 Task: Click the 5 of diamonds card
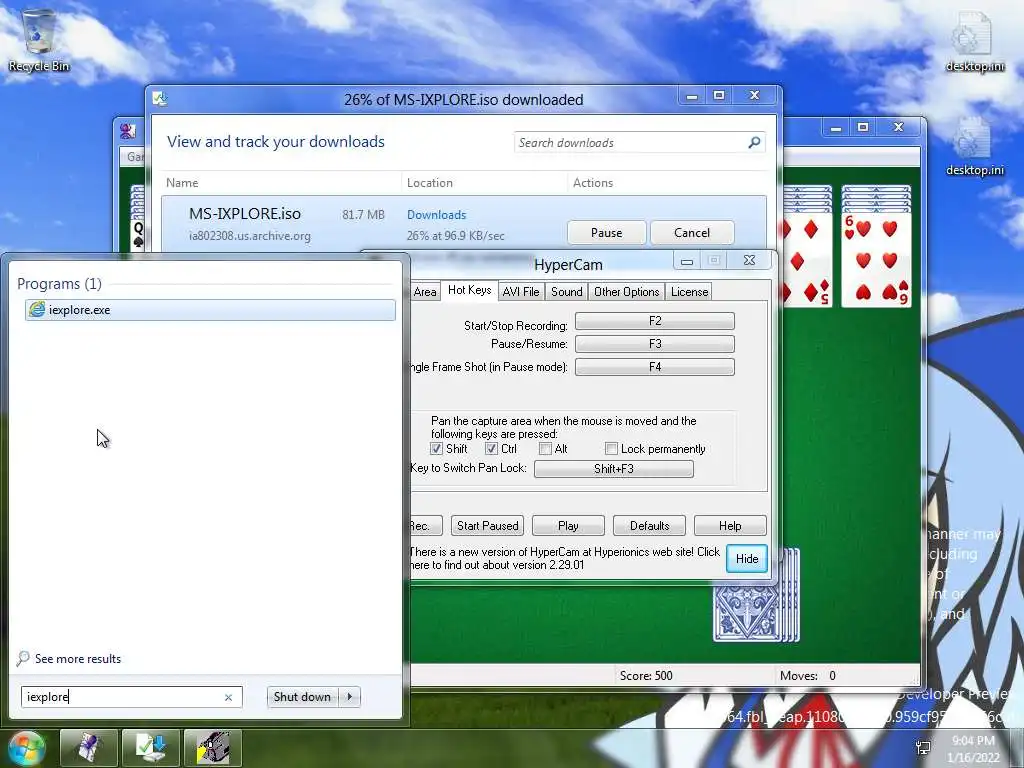tap(807, 261)
